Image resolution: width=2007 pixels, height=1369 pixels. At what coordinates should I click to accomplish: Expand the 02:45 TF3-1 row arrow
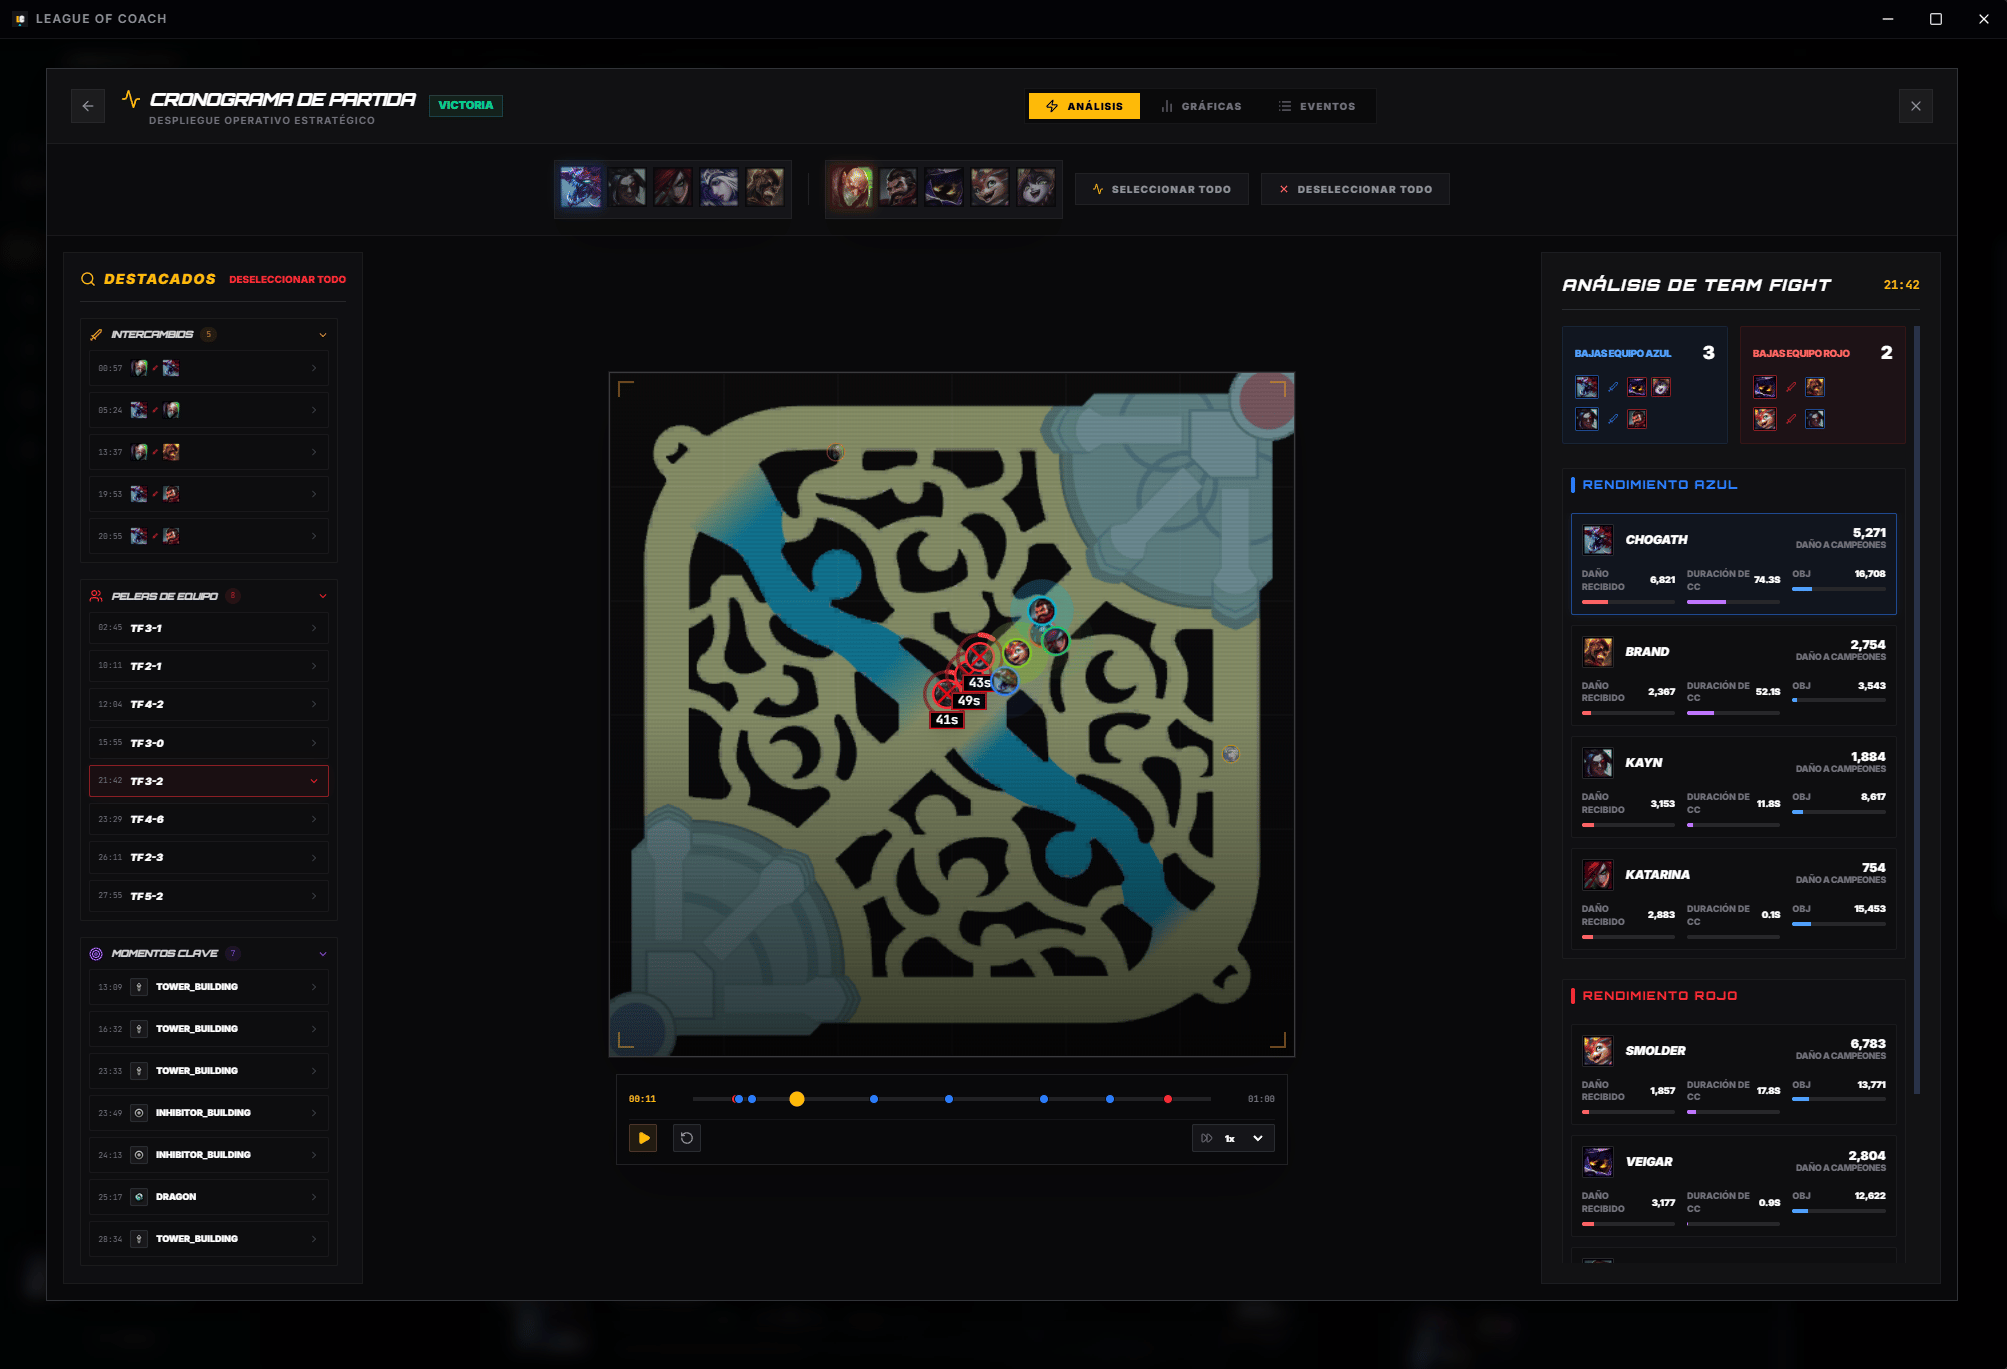pos(314,629)
